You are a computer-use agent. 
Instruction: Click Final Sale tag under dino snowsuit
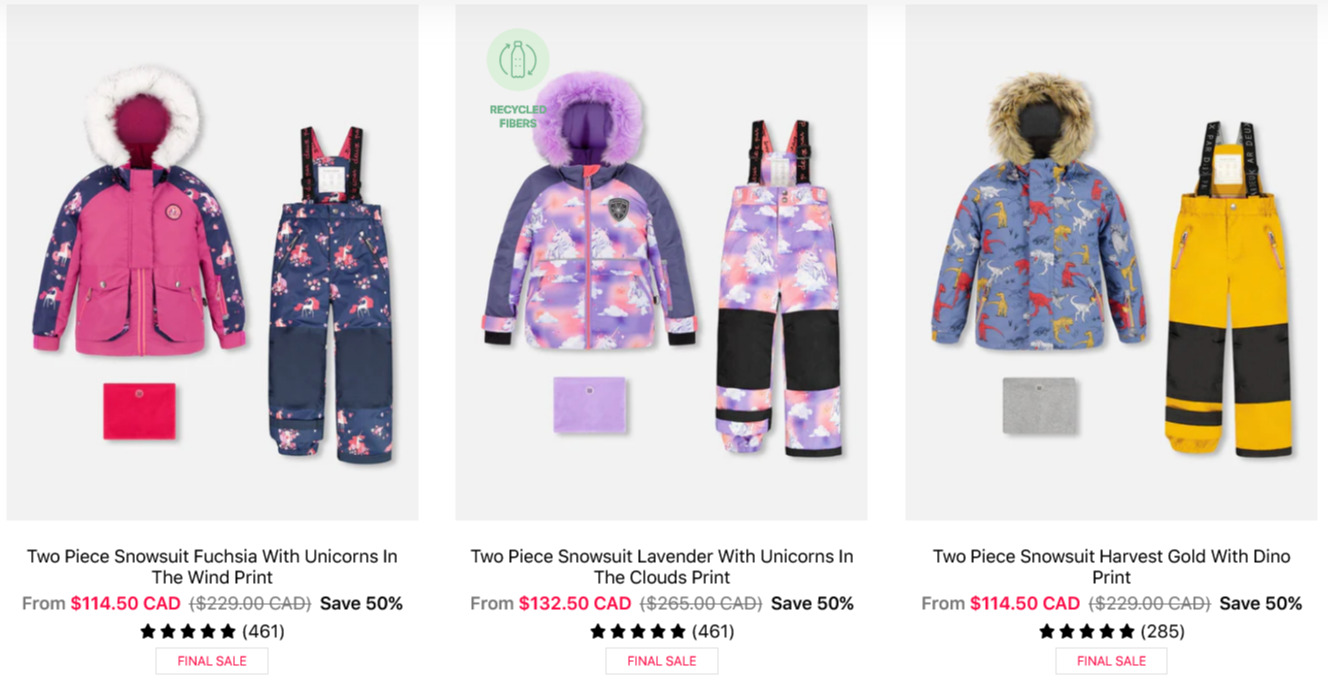point(1111,661)
